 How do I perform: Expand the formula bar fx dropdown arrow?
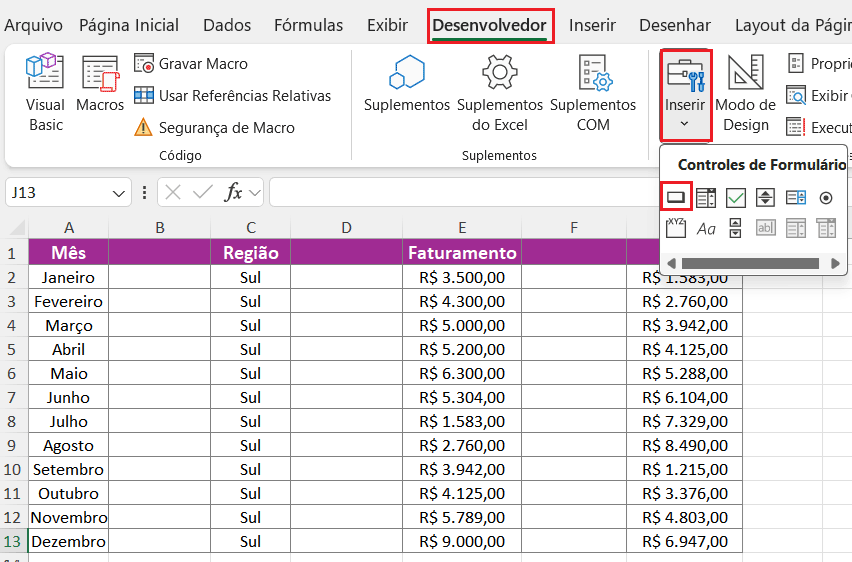pyautogui.click(x=255, y=192)
